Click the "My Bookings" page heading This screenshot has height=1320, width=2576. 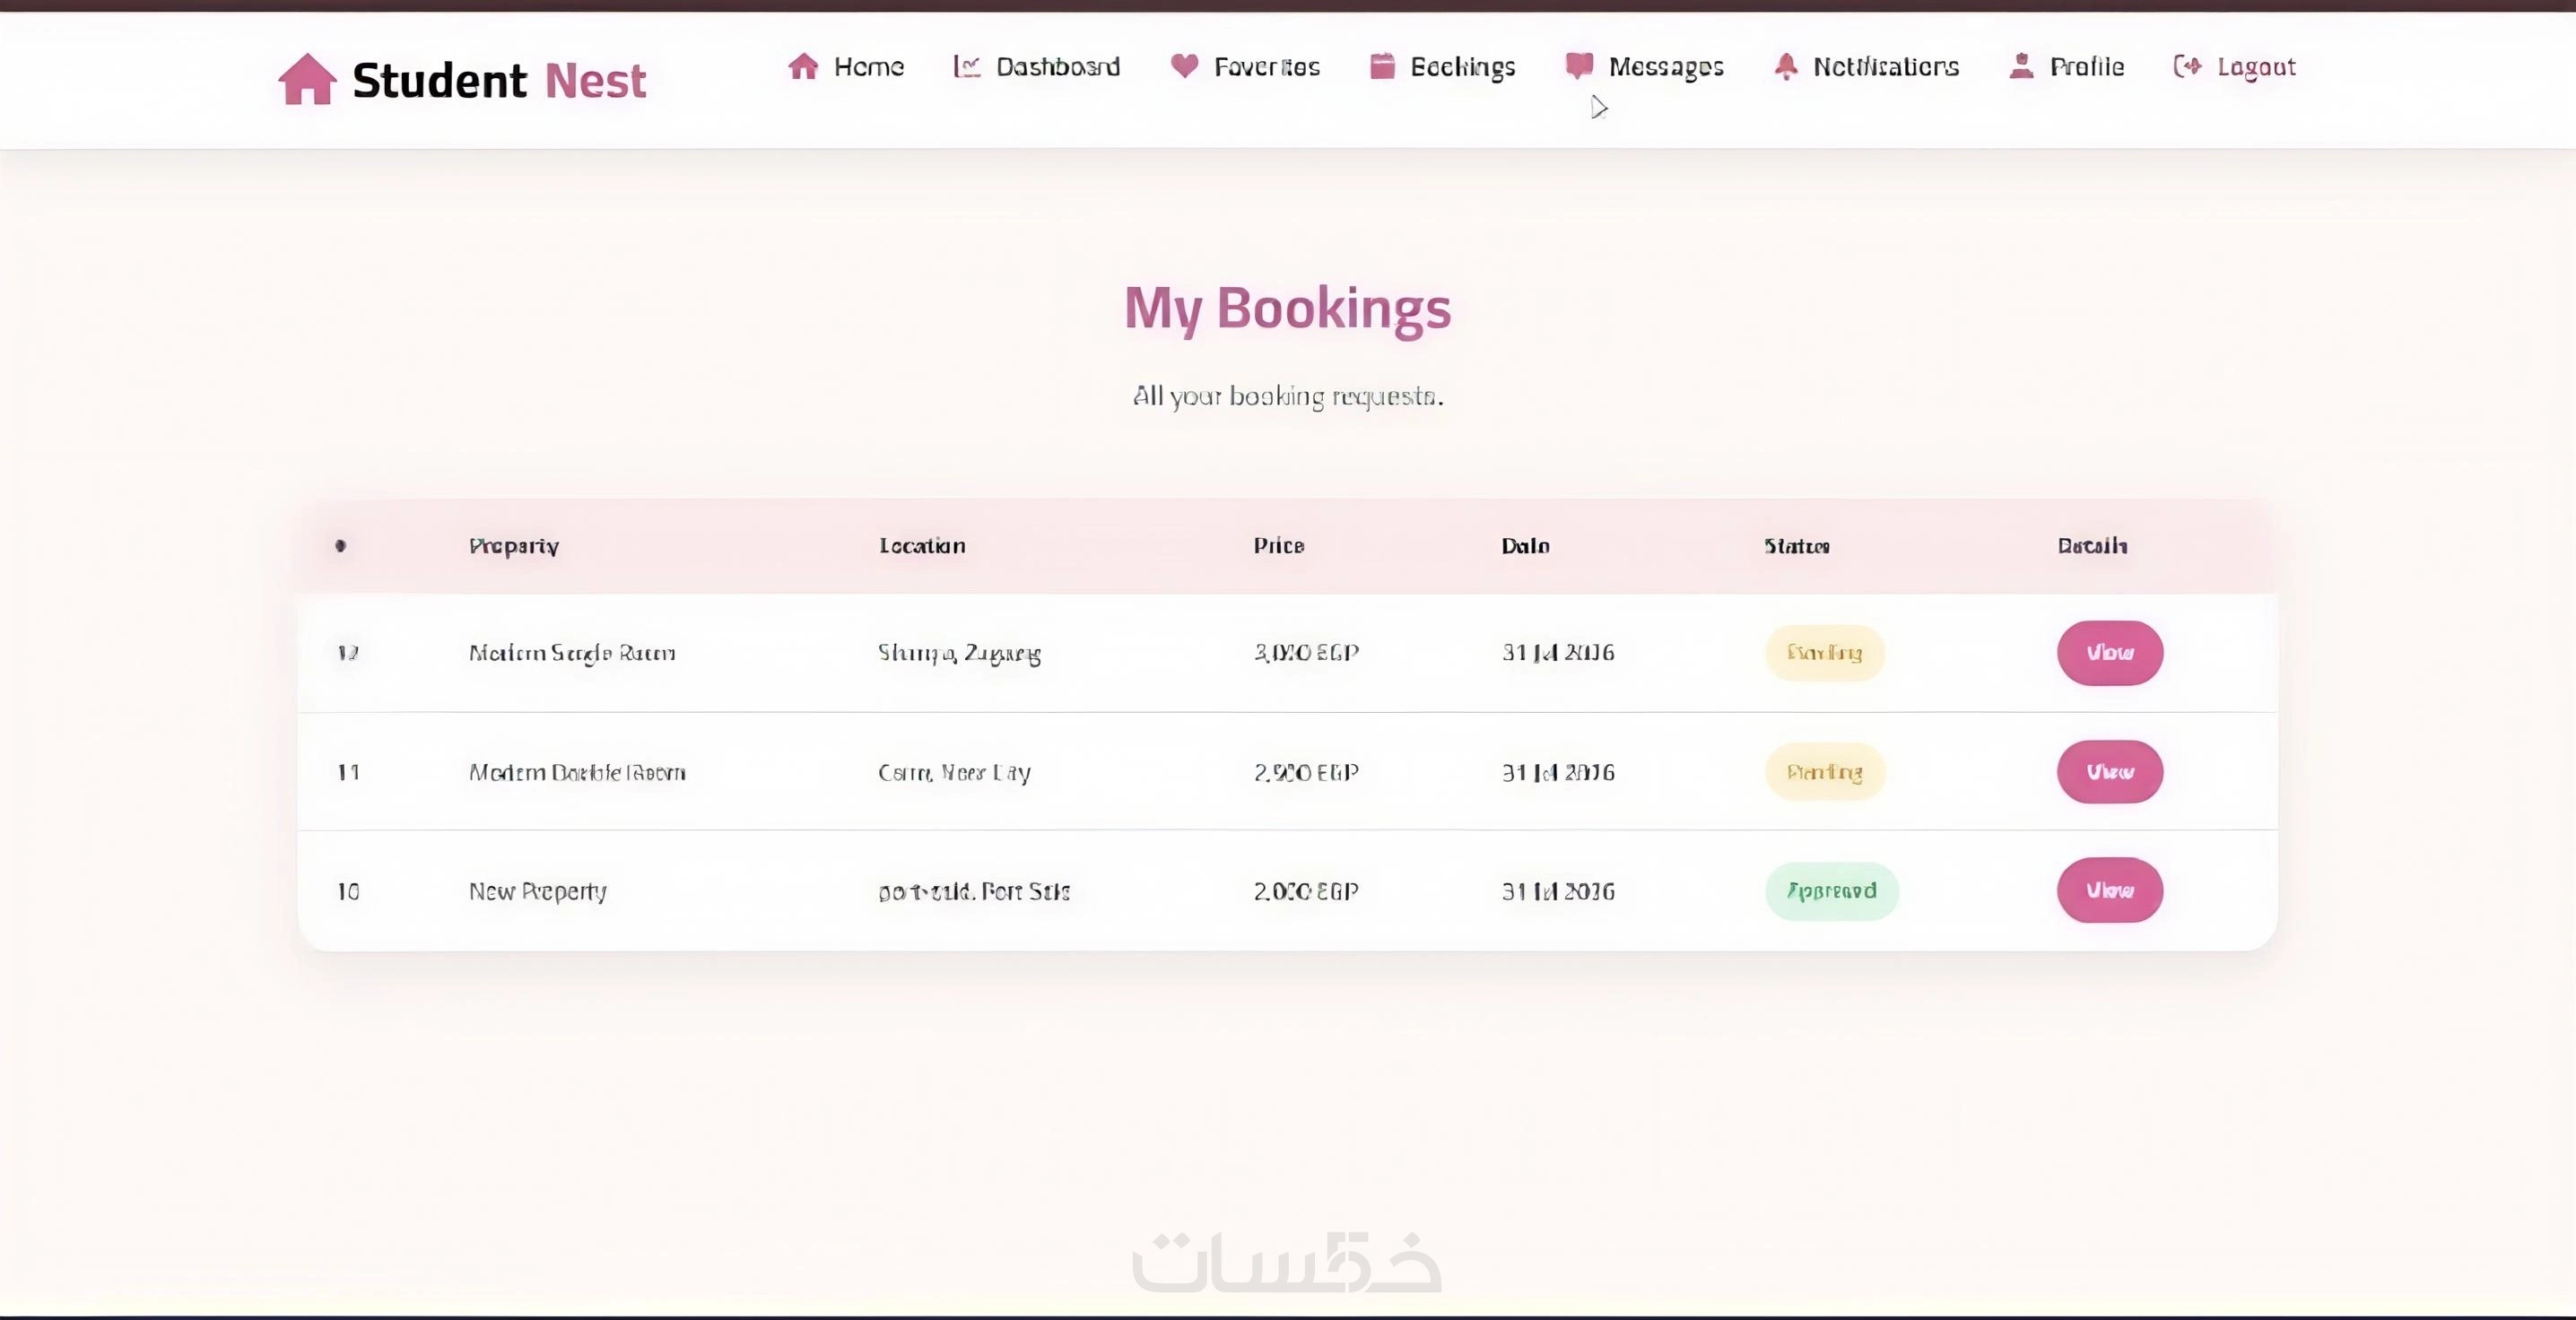(x=1287, y=308)
